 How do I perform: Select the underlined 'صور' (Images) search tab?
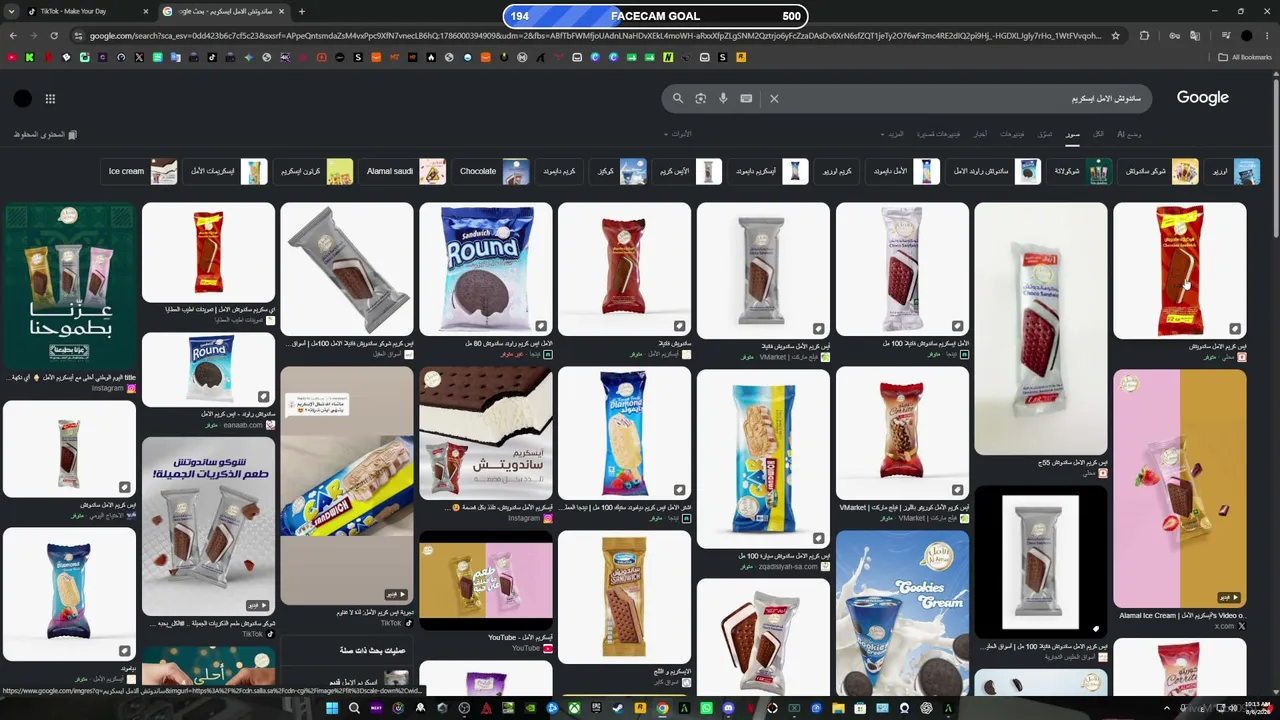[1072, 134]
